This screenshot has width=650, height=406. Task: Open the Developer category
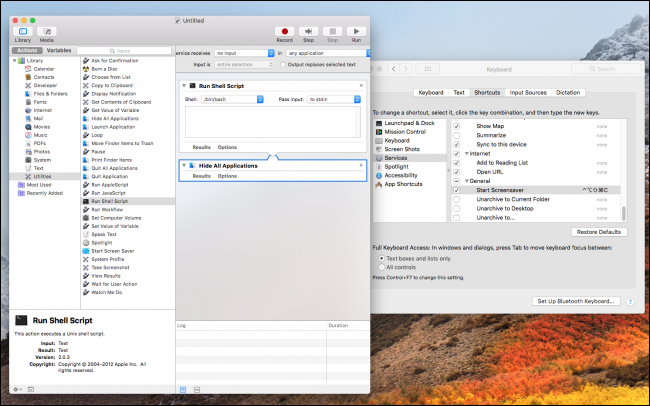pyautogui.click(x=45, y=85)
